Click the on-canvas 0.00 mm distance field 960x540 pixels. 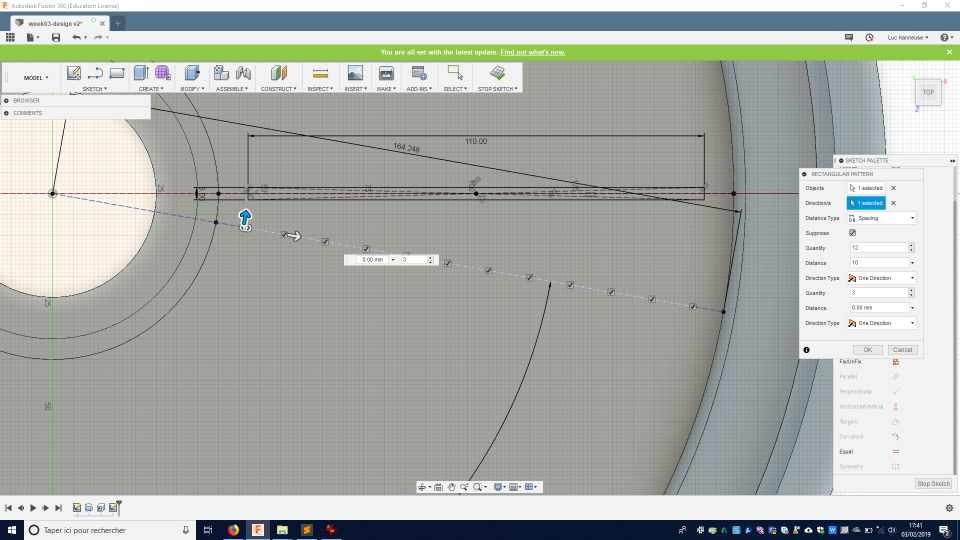(x=372, y=260)
